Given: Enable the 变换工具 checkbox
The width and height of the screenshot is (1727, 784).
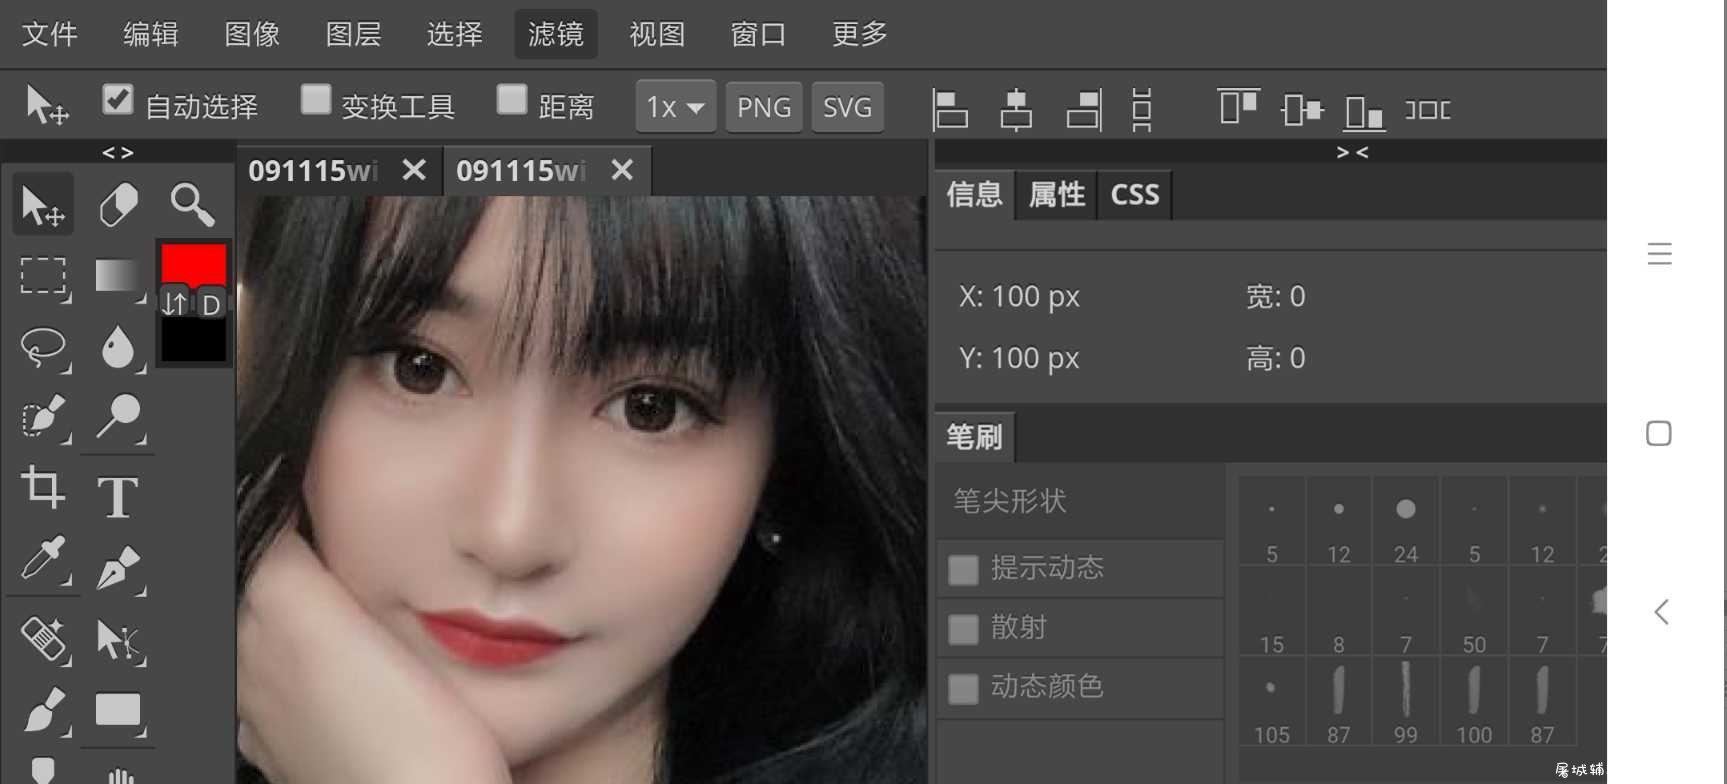Looking at the screenshot, I should [316, 100].
